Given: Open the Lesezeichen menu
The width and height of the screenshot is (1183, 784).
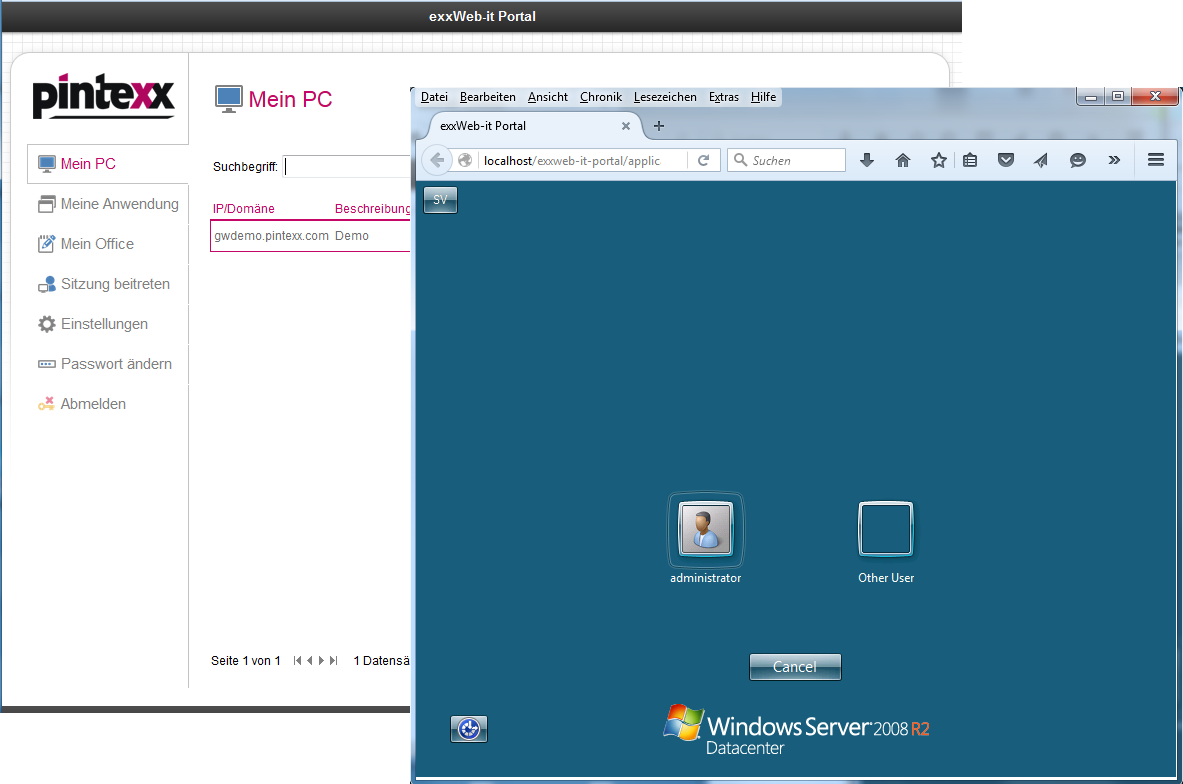Looking at the screenshot, I should [665, 97].
